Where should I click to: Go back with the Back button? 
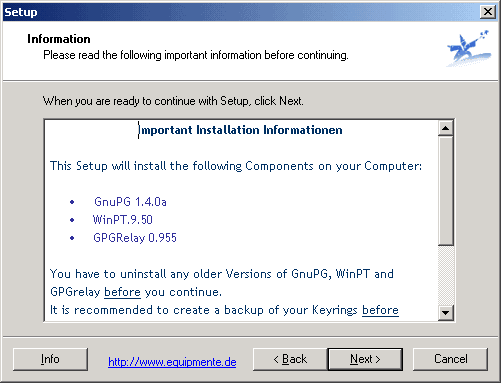pyautogui.click(x=290, y=359)
